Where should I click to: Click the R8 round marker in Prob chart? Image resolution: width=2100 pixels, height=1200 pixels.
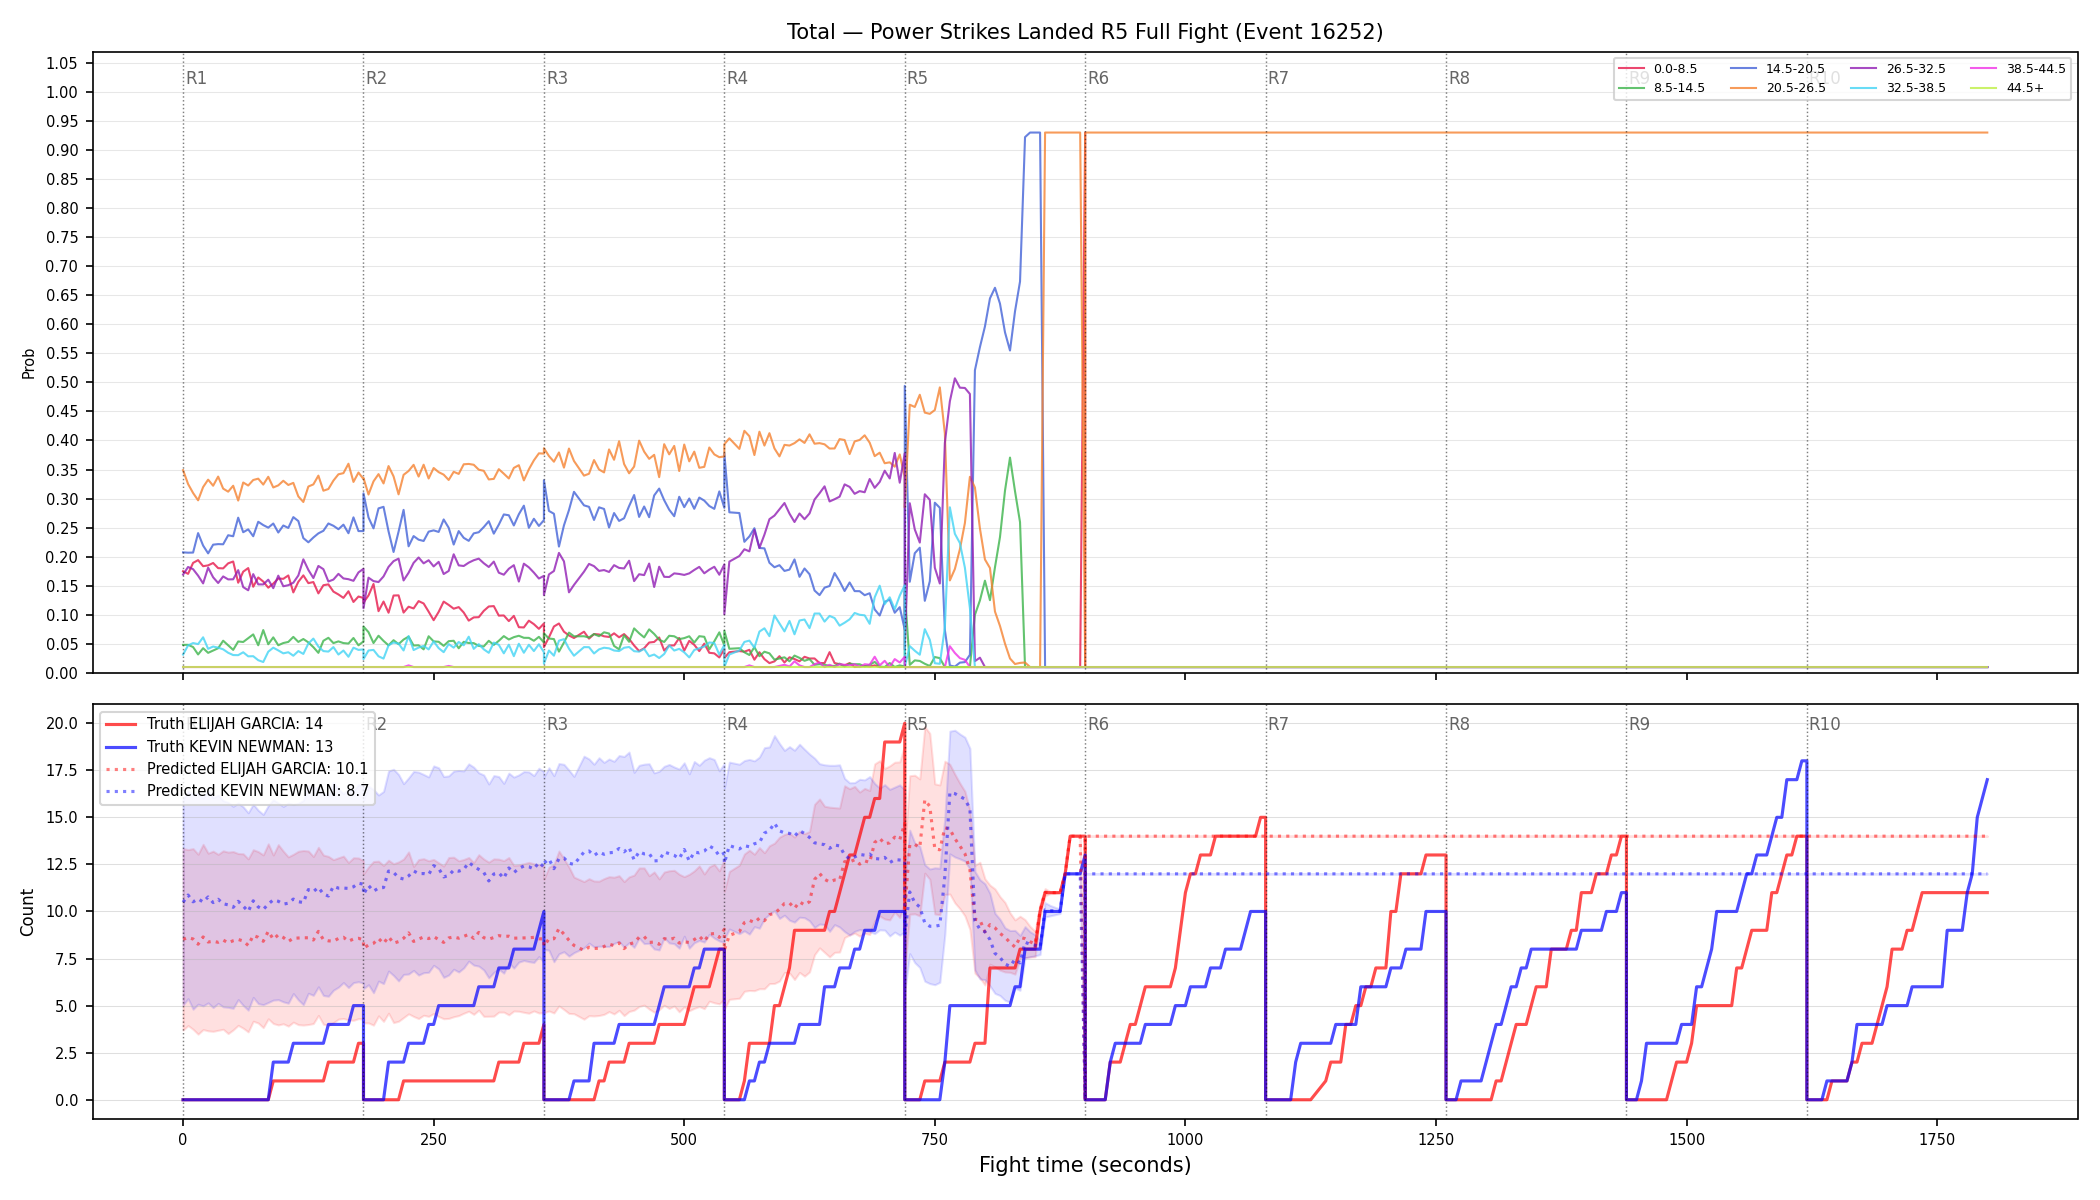click(1459, 78)
